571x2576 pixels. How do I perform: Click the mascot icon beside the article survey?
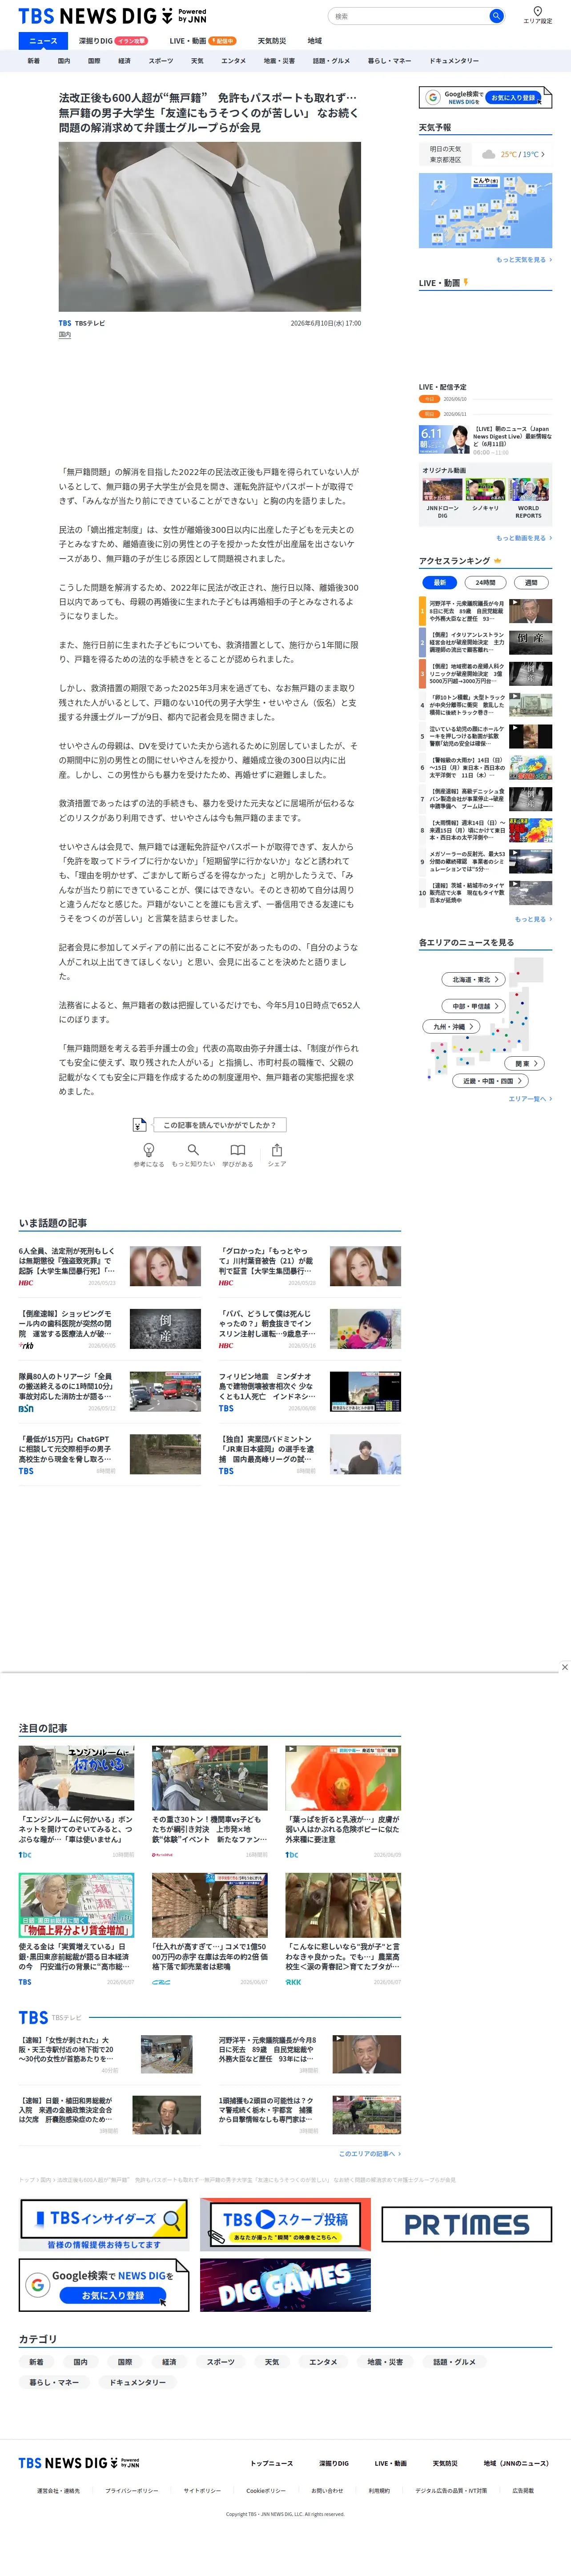point(140,1125)
